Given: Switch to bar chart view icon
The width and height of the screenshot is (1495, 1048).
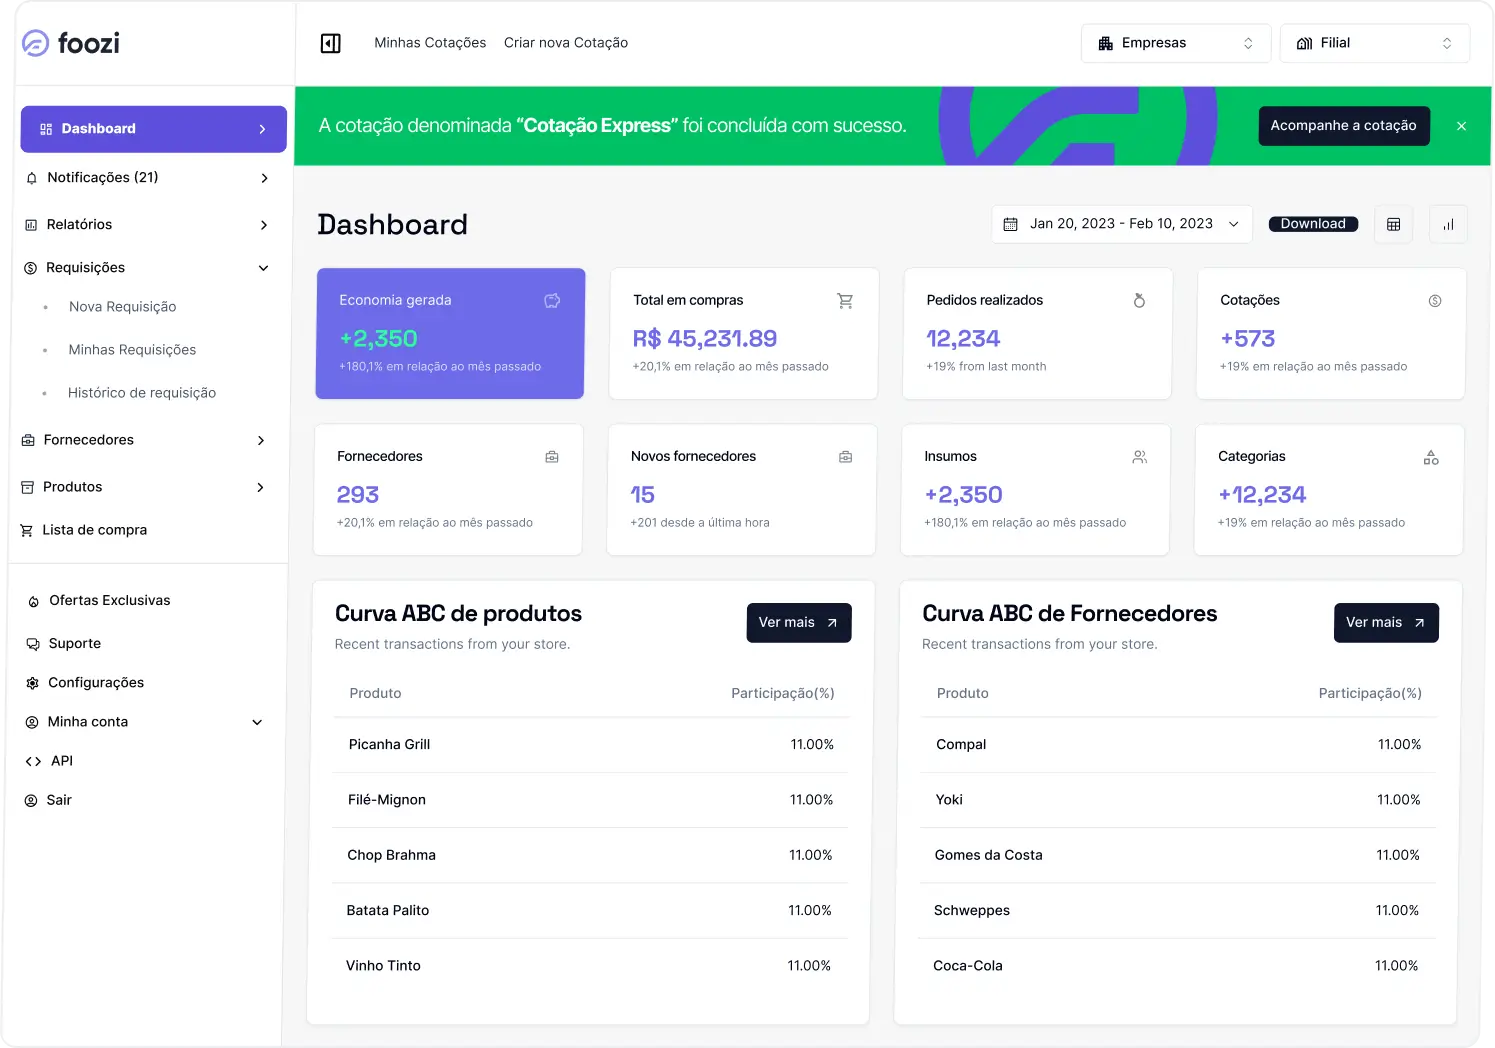Looking at the screenshot, I should 1448,224.
